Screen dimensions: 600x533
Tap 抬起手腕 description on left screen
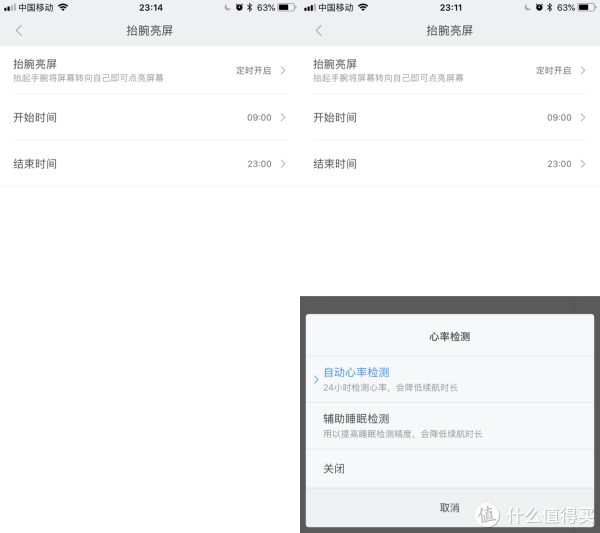(x=88, y=78)
